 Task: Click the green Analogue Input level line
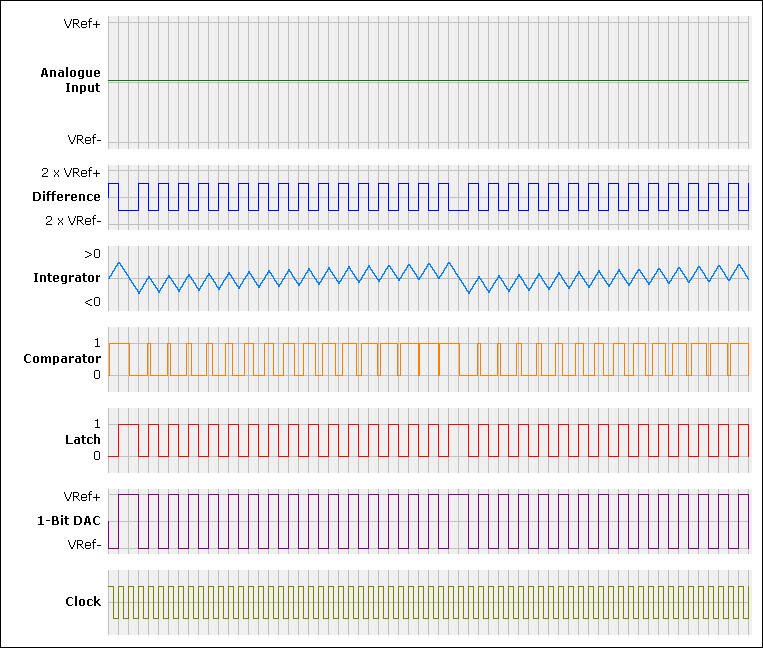(x=428, y=80)
